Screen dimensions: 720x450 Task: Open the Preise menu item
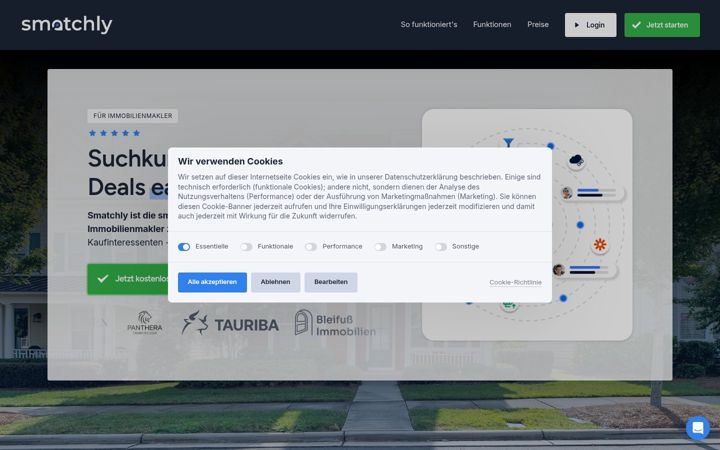coord(538,24)
